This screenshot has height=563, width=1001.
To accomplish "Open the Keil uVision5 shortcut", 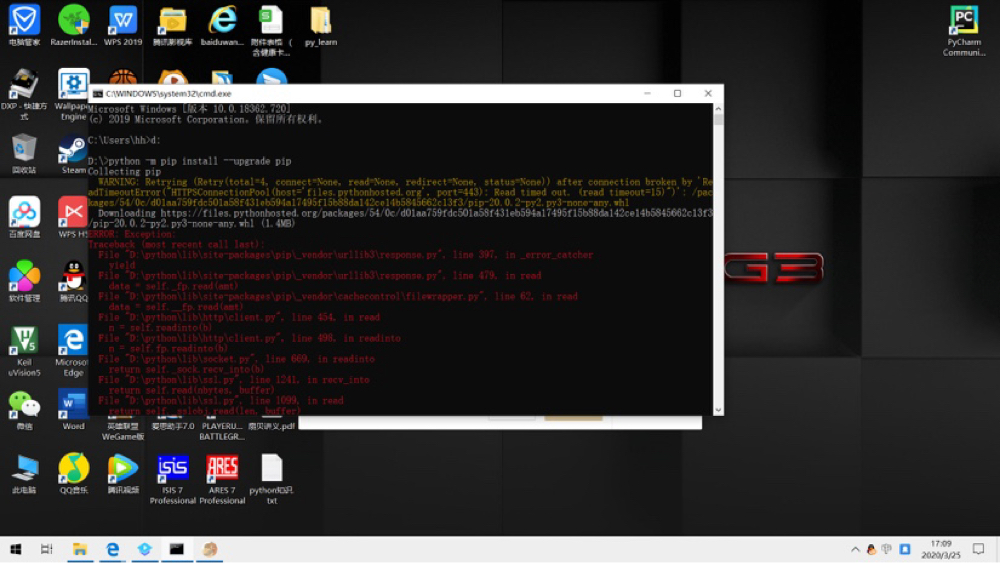I will 24,350.
